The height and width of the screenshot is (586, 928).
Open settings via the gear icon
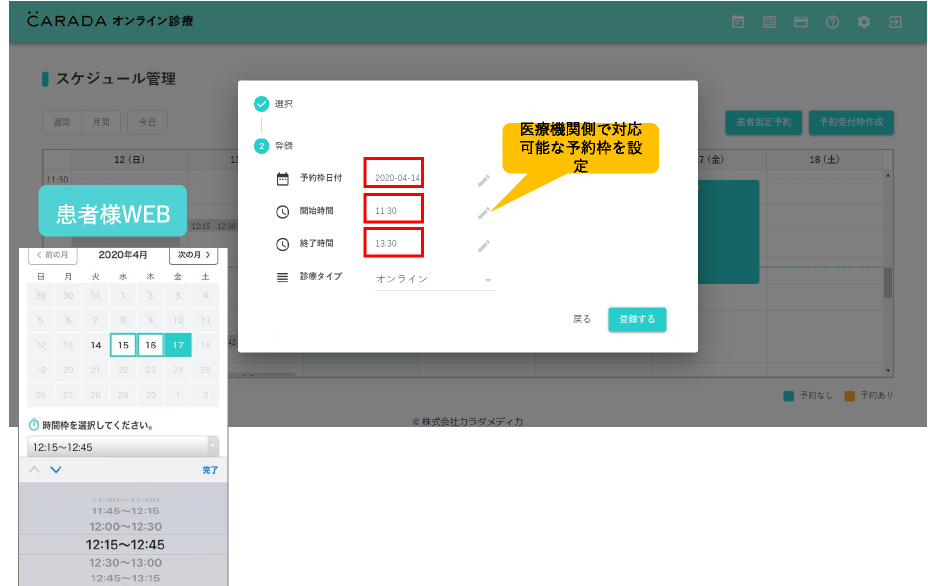pyautogui.click(x=864, y=22)
